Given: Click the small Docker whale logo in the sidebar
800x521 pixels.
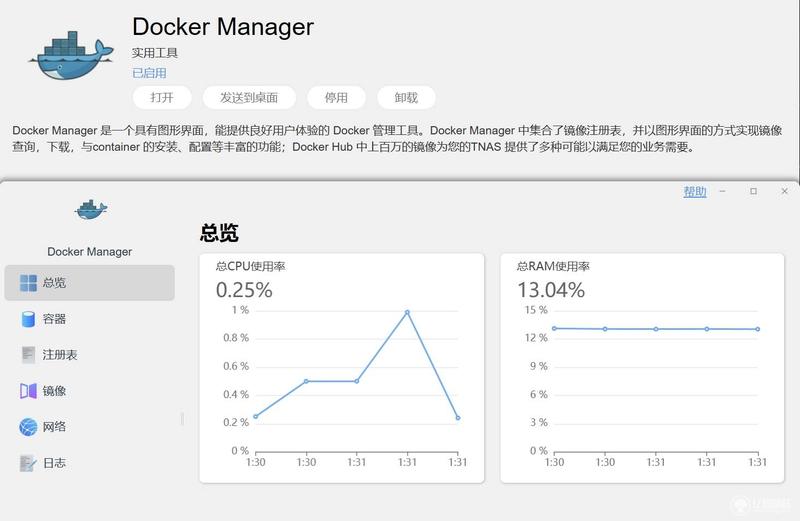Looking at the screenshot, I should click(91, 210).
